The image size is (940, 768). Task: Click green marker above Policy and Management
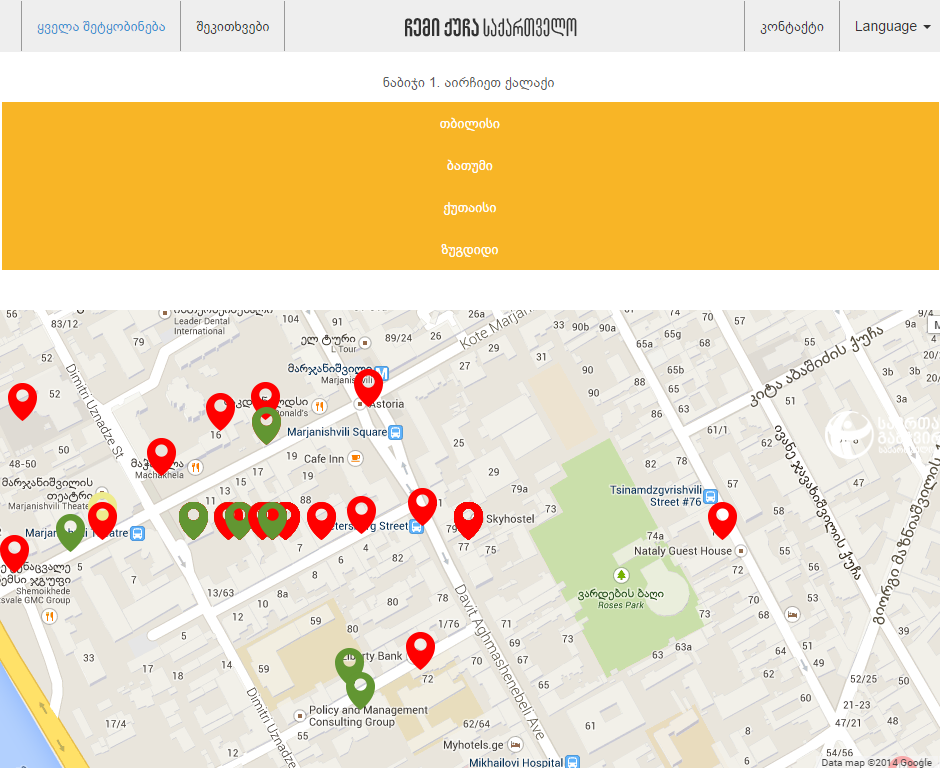tap(360, 689)
